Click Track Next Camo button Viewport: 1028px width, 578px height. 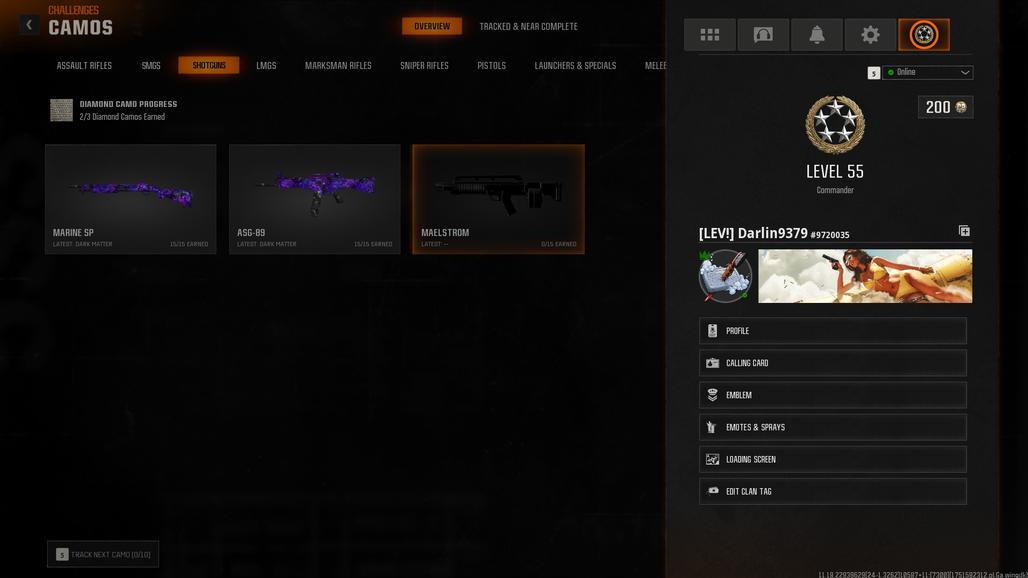coord(103,554)
